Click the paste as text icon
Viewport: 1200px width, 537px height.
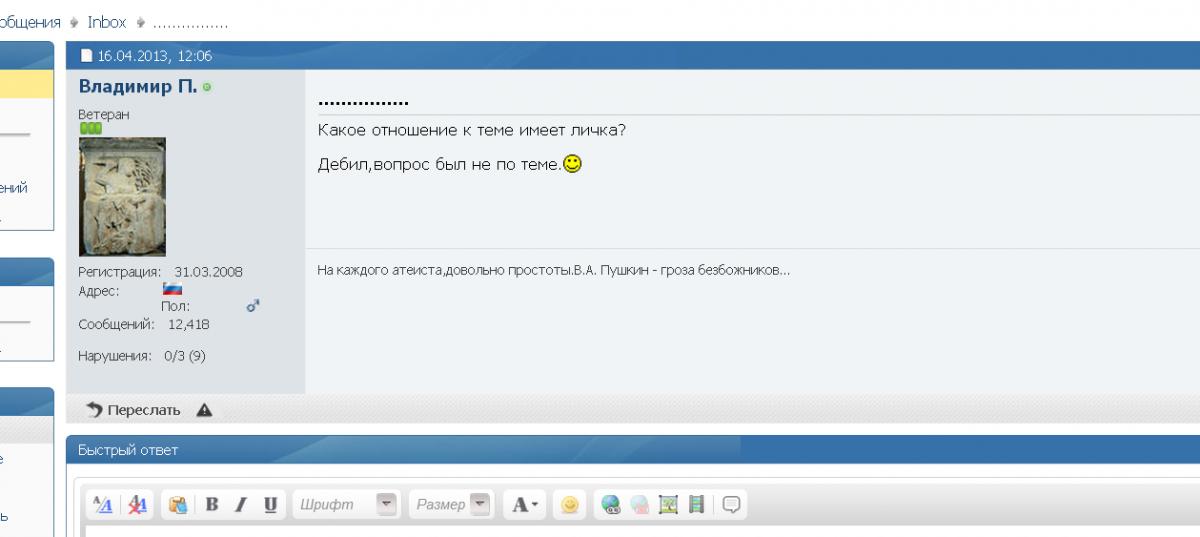[x=178, y=505]
